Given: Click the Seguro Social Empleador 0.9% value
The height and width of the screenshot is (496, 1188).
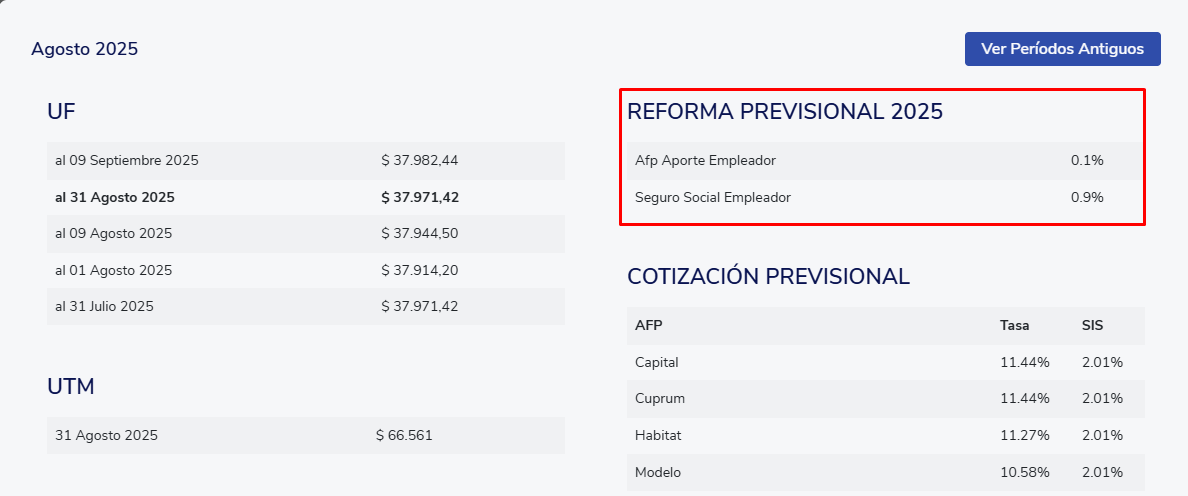Looking at the screenshot, I should tap(1087, 198).
